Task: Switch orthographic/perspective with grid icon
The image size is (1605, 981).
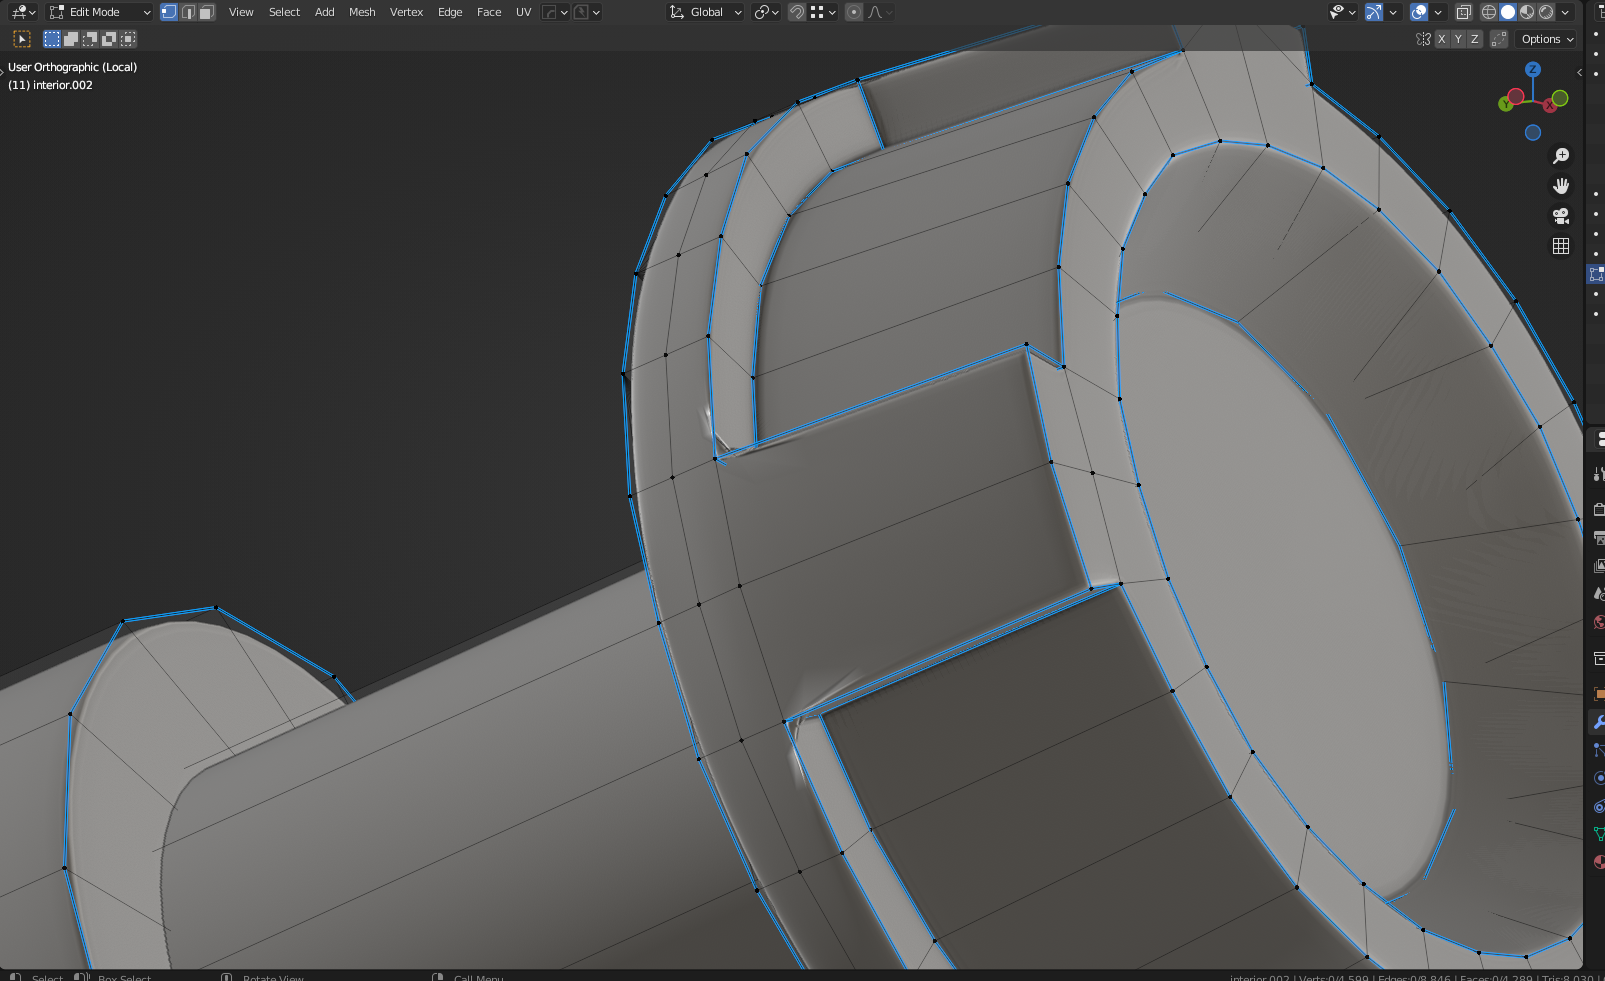Action: pyautogui.click(x=1560, y=246)
